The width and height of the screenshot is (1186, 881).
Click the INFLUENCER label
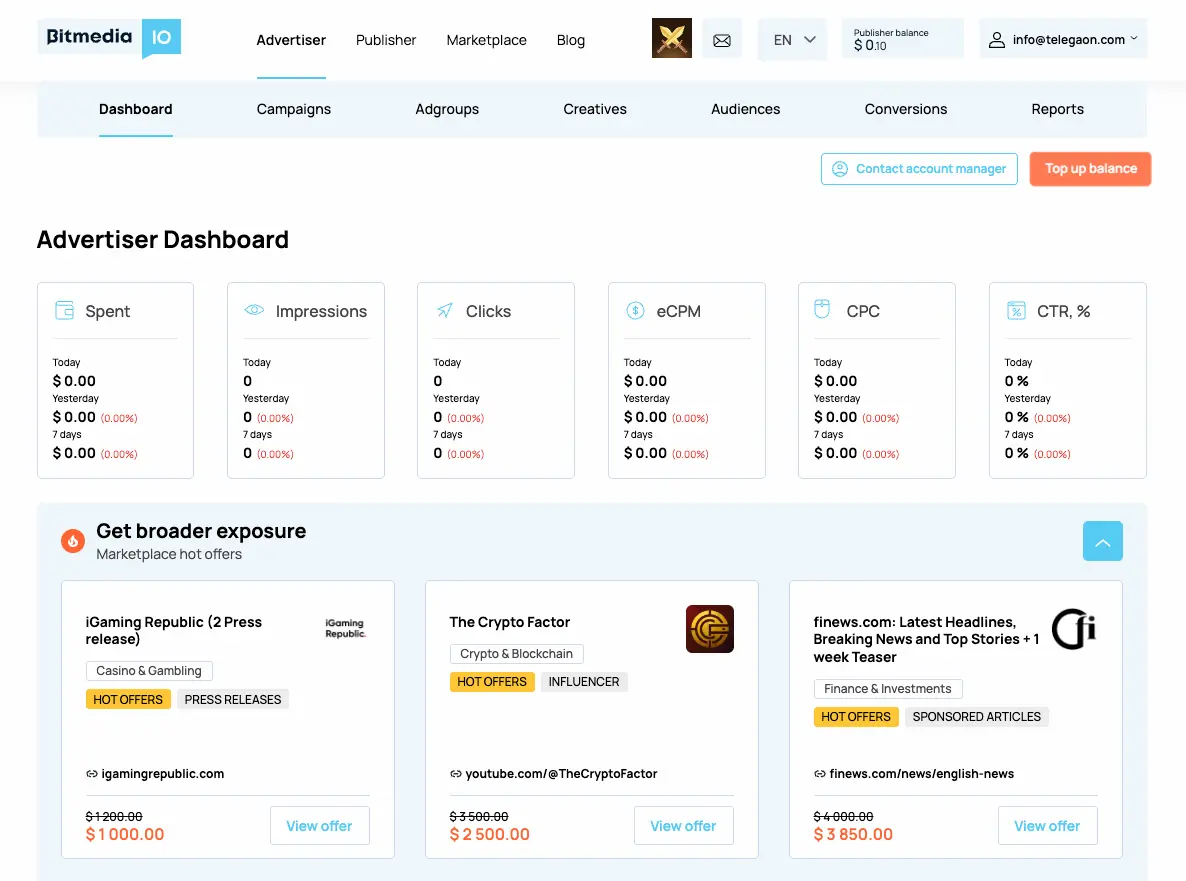[584, 681]
